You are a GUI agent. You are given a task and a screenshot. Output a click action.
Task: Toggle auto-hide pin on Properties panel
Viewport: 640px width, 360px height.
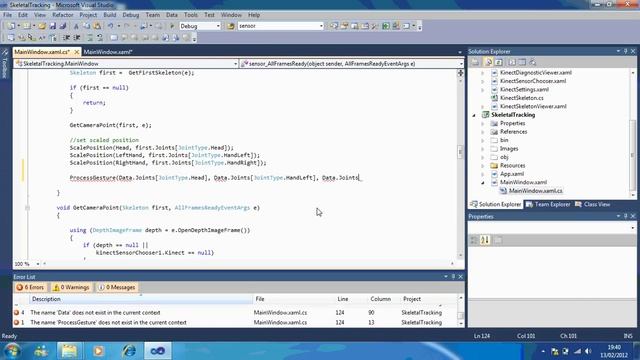point(625,216)
